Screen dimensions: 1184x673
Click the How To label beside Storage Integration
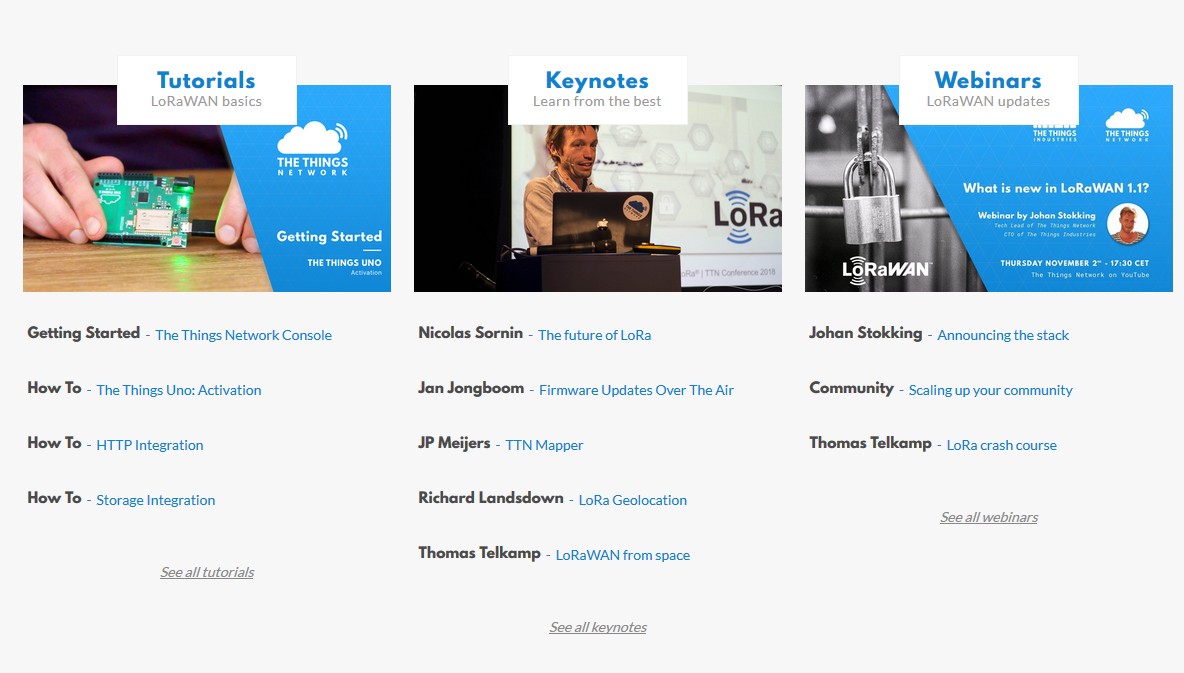pos(54,498)
